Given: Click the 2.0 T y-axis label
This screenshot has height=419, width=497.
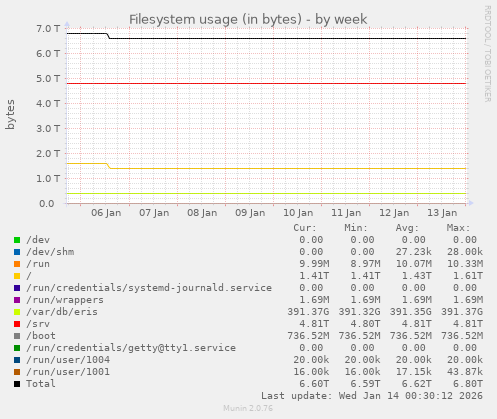Looking at the screenshot, I should coord(48,154).
